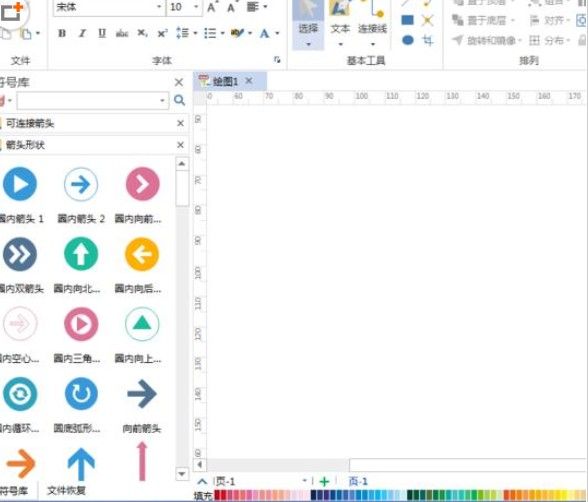The width and height of the screenshot is (588, 502).
Task: Open the 宋体 font name dropdown
Action: [159, 7]
